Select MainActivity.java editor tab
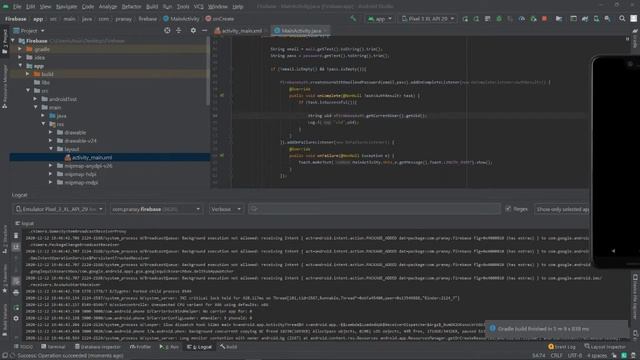This screenshot has width=640, height=360. (301, 31)
